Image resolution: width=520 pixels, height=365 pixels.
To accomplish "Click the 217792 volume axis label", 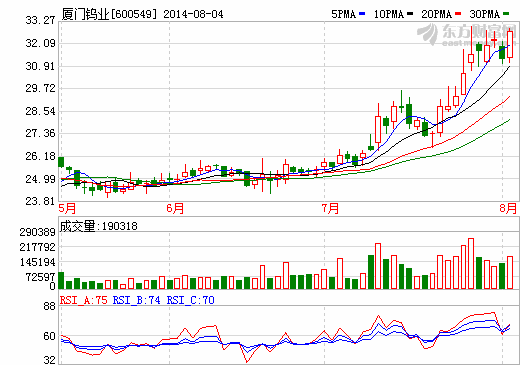I will click(37, 247).
